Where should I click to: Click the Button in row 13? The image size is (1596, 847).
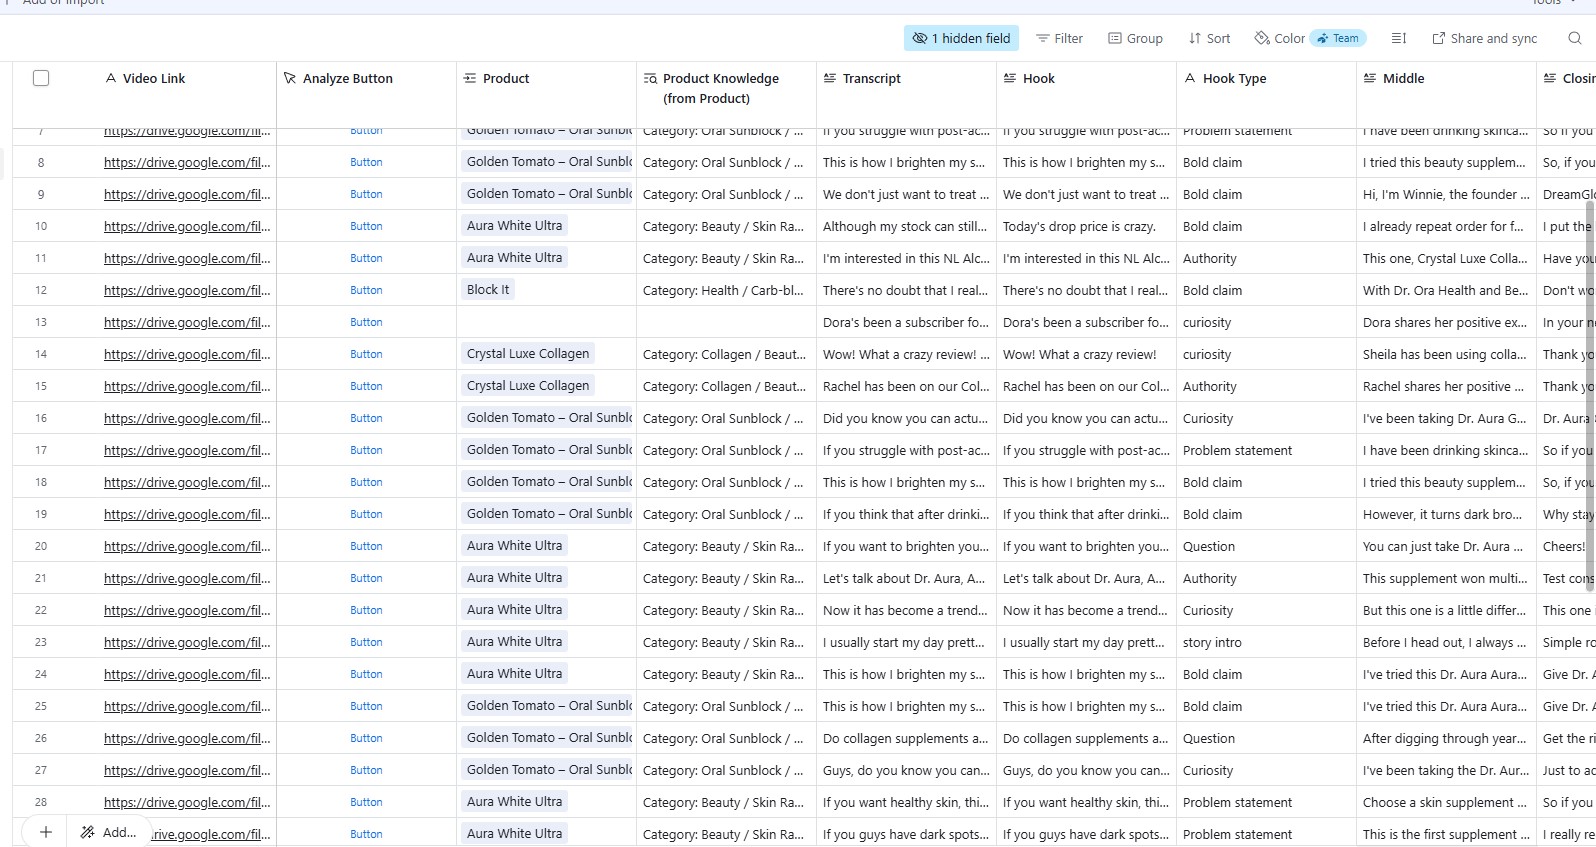tap(366, 322)
